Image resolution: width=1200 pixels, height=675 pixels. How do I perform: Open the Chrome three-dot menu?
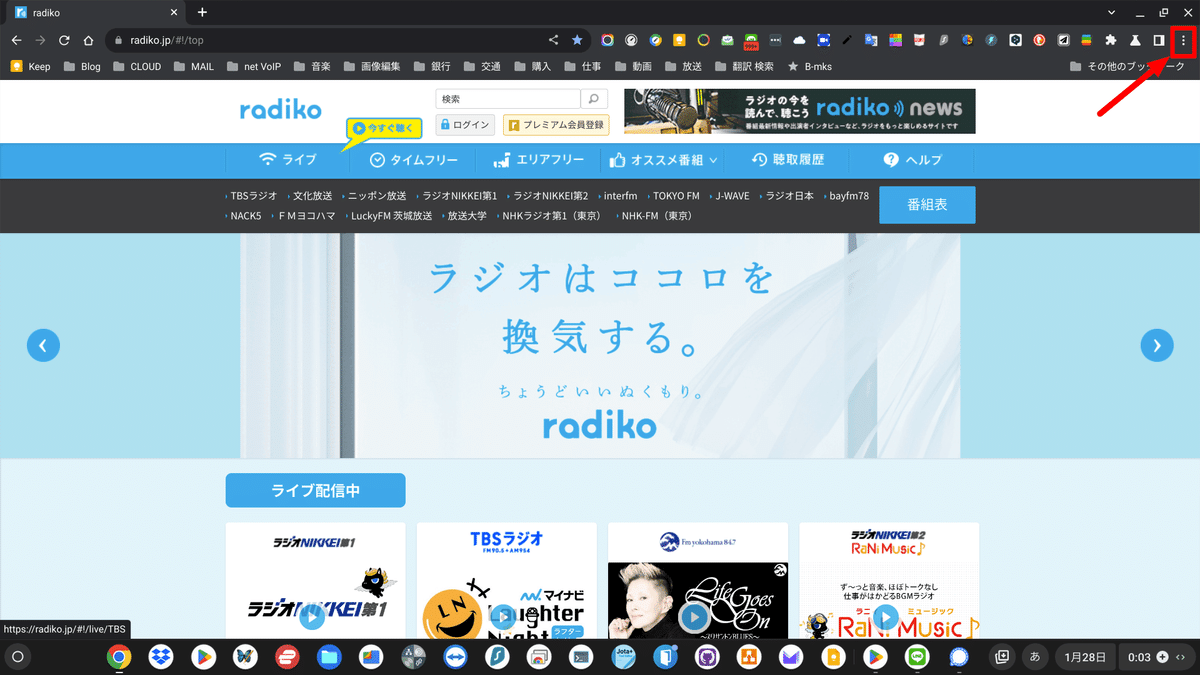(1184, 40)
